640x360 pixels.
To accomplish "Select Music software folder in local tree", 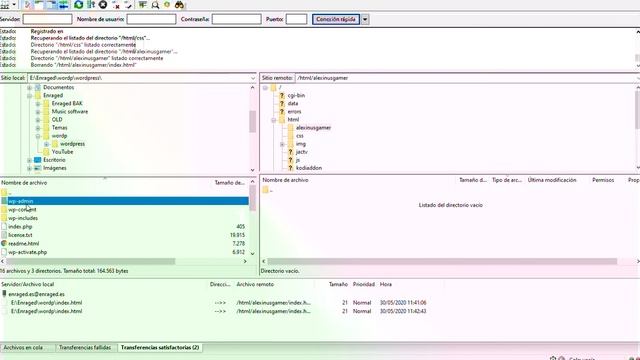I will (x=70, y=111).
